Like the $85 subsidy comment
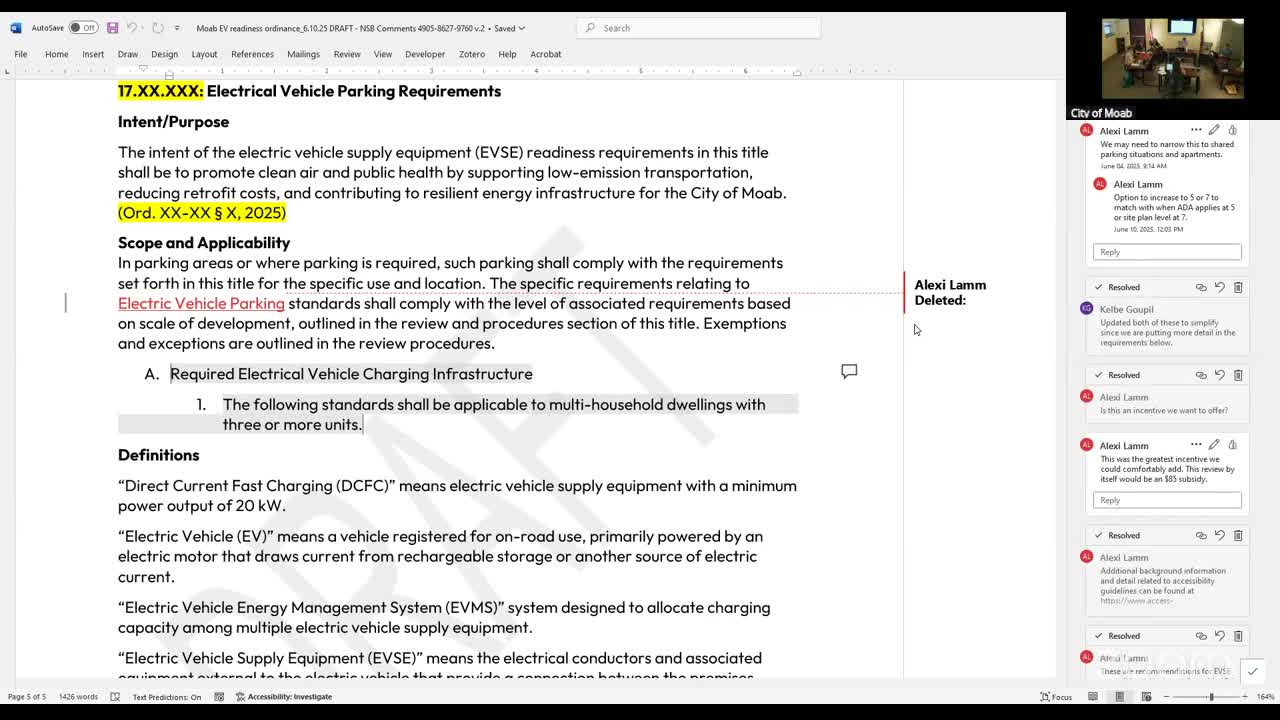Viewport: 1280px width, 720px height. (x=1232, y=444)
